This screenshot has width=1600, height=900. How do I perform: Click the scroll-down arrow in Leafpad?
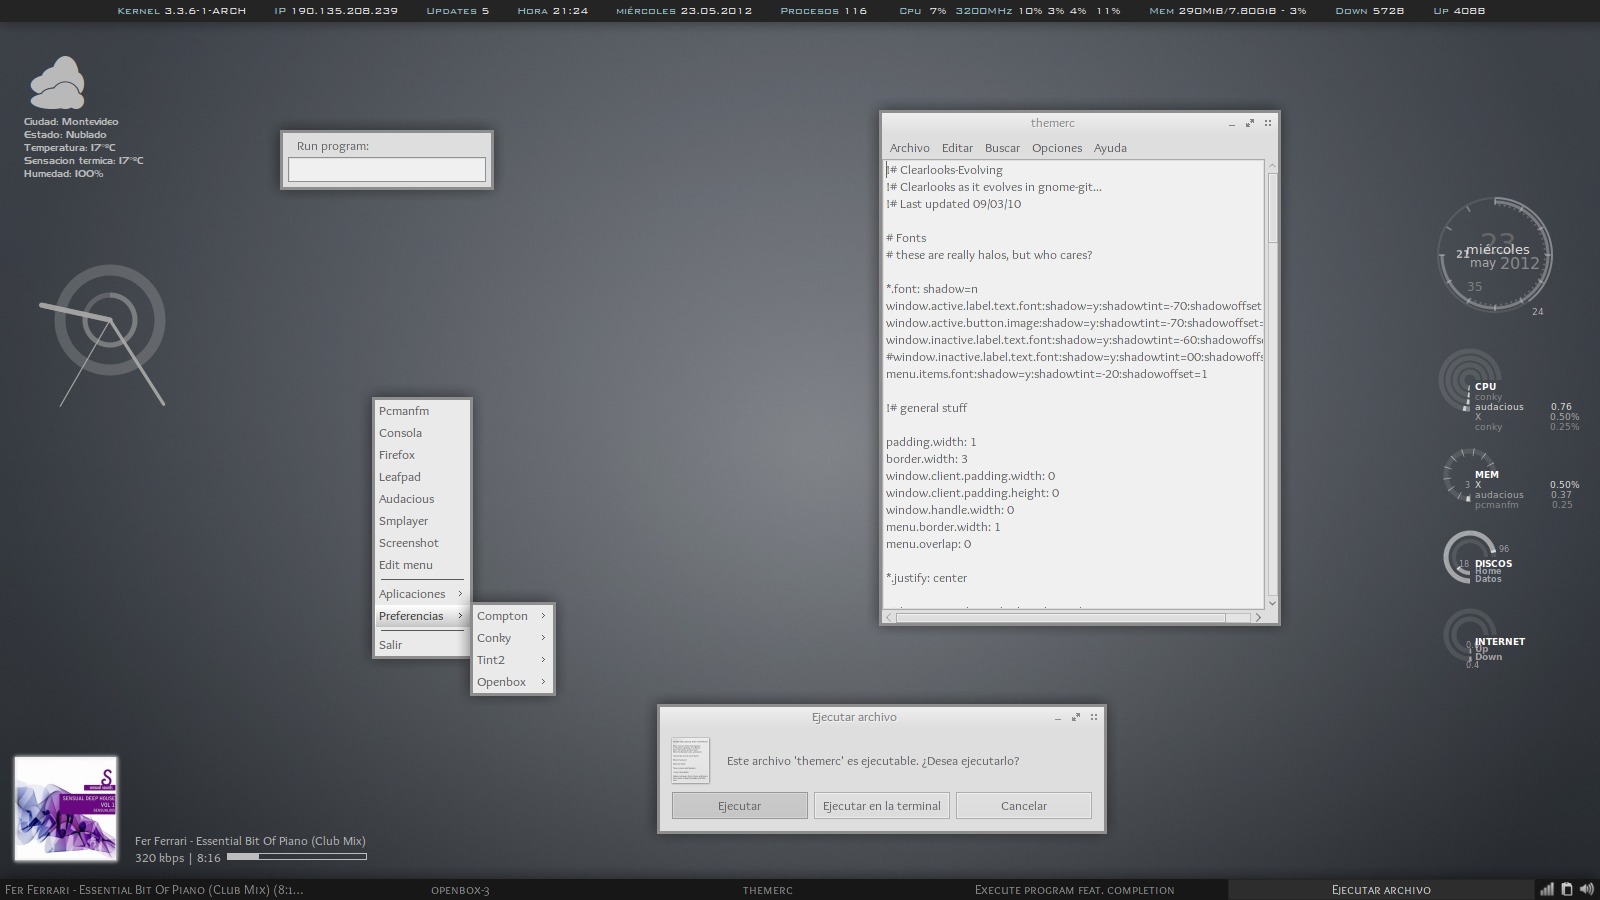(x=1272, y=603)
